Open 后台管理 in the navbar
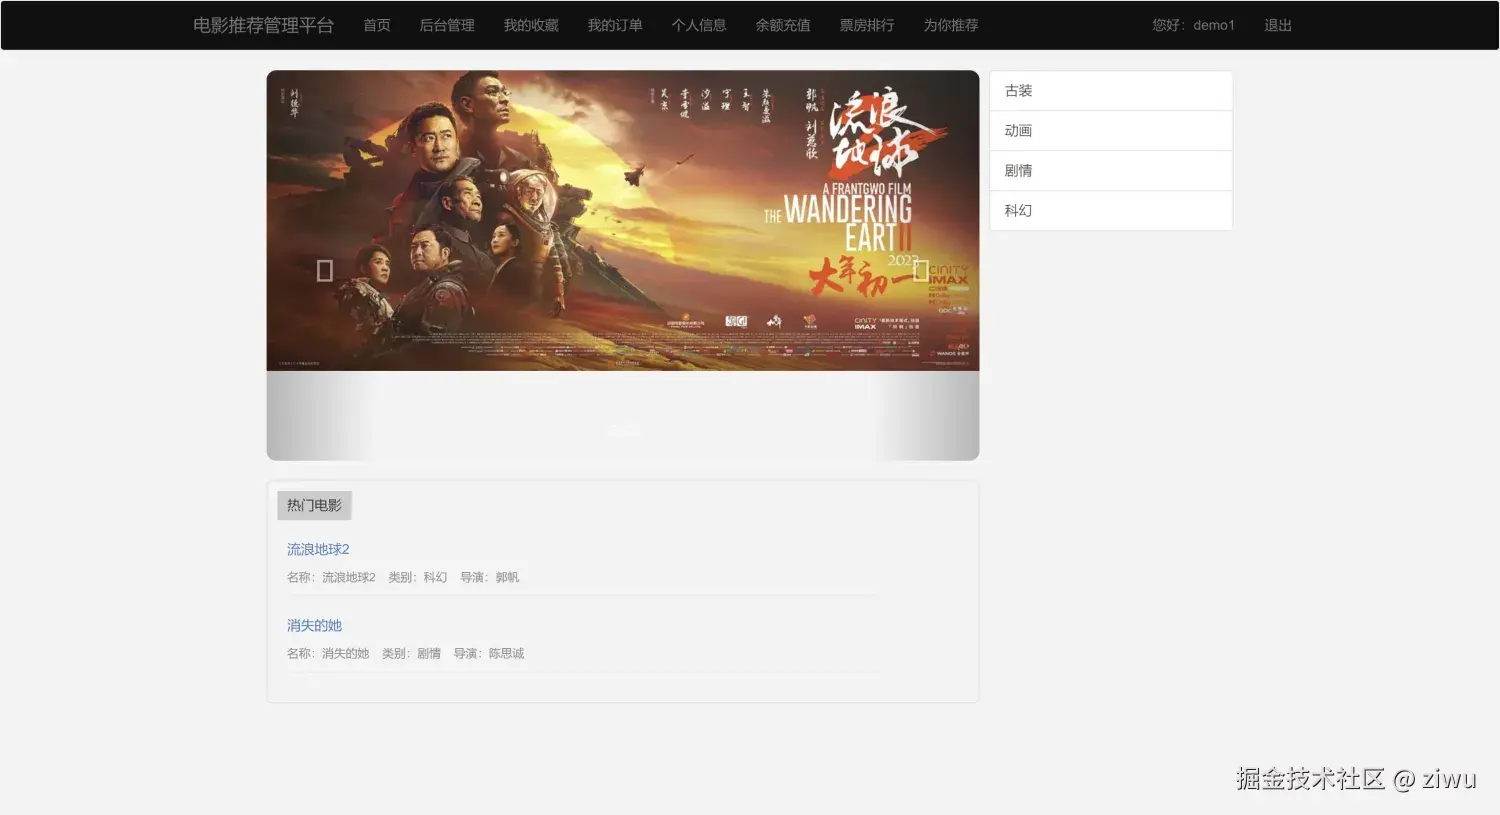1500x815 pixels. pyautogui.click(x=447, y=25)
